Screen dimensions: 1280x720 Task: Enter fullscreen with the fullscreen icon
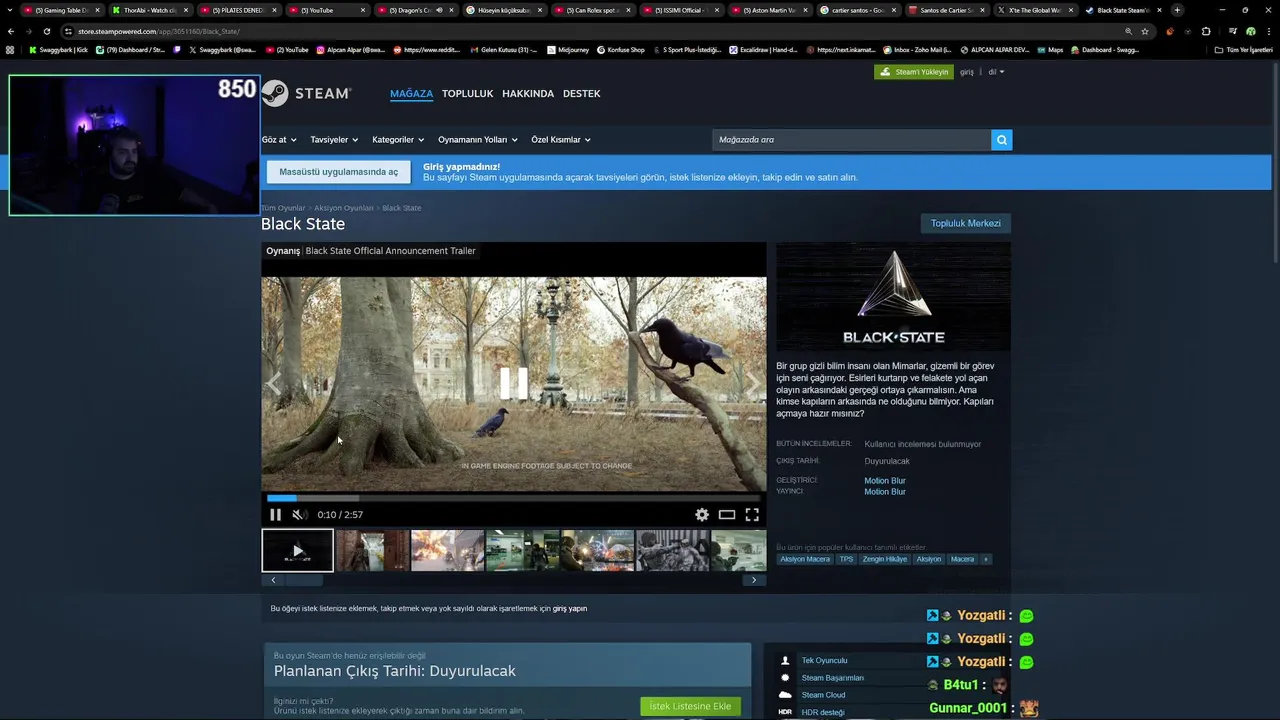tap(752, 515)
